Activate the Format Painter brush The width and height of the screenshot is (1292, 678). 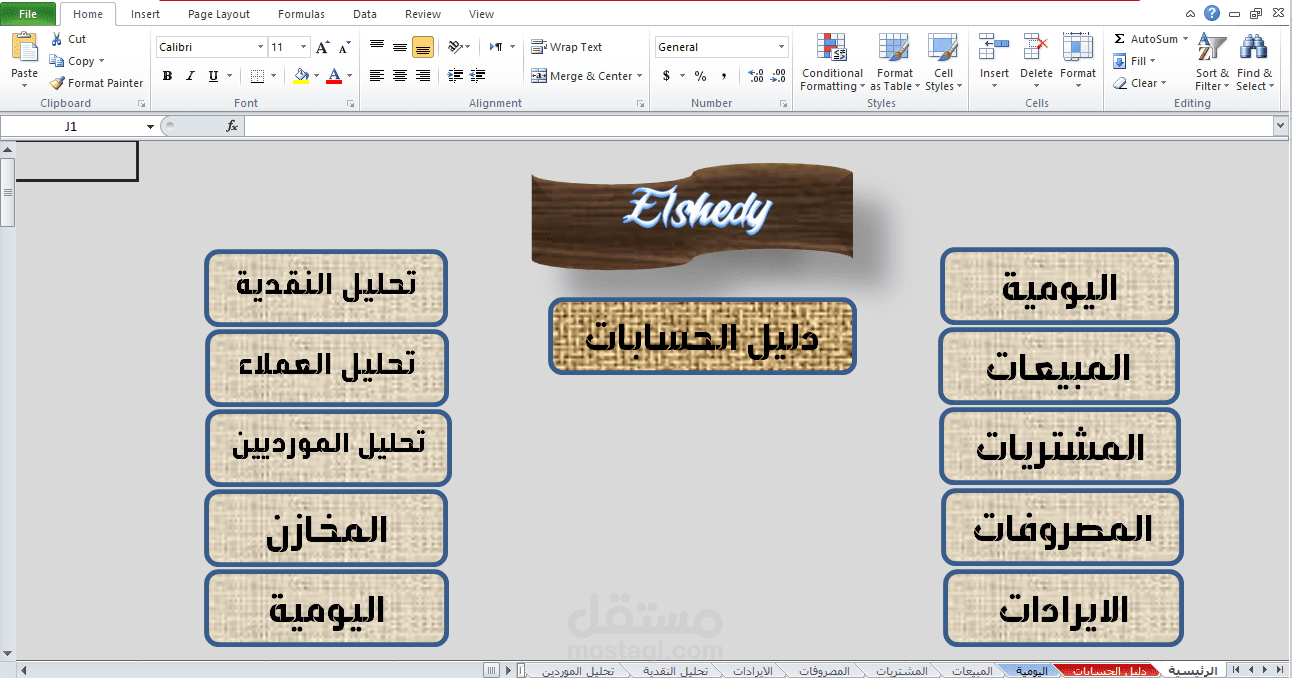[58, 83]
